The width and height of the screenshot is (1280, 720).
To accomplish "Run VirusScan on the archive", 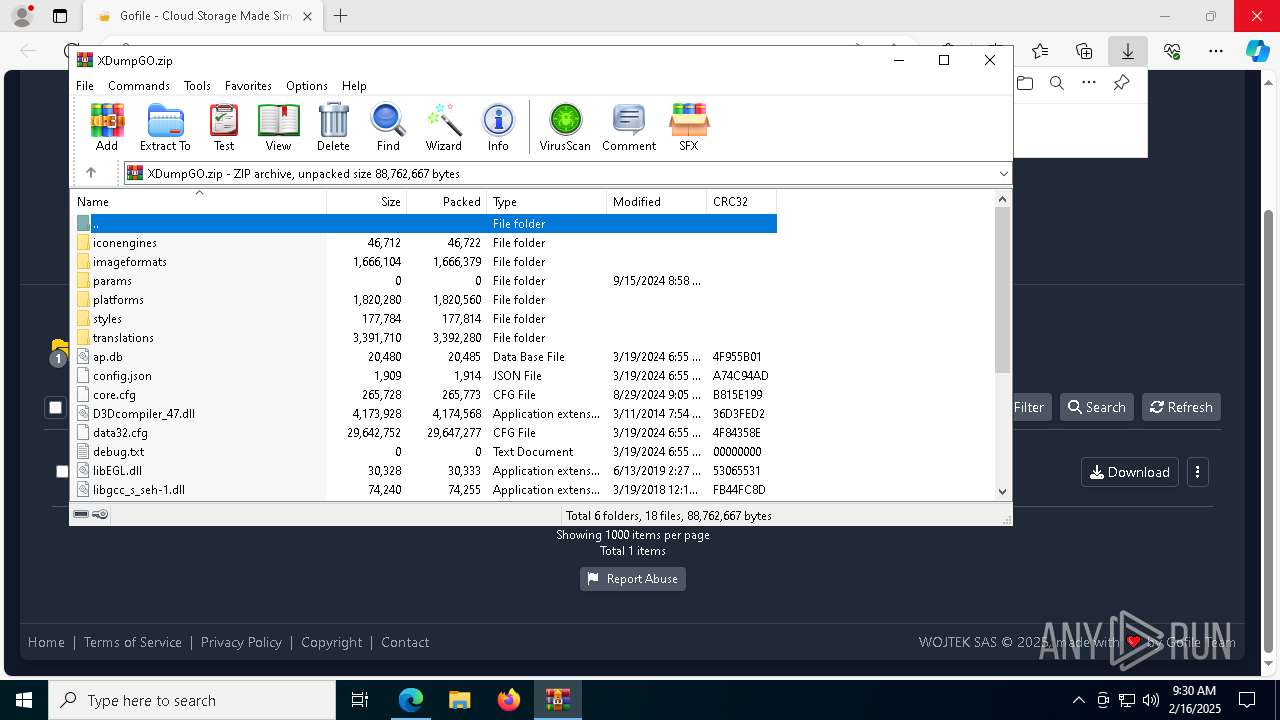I will 565,127.
